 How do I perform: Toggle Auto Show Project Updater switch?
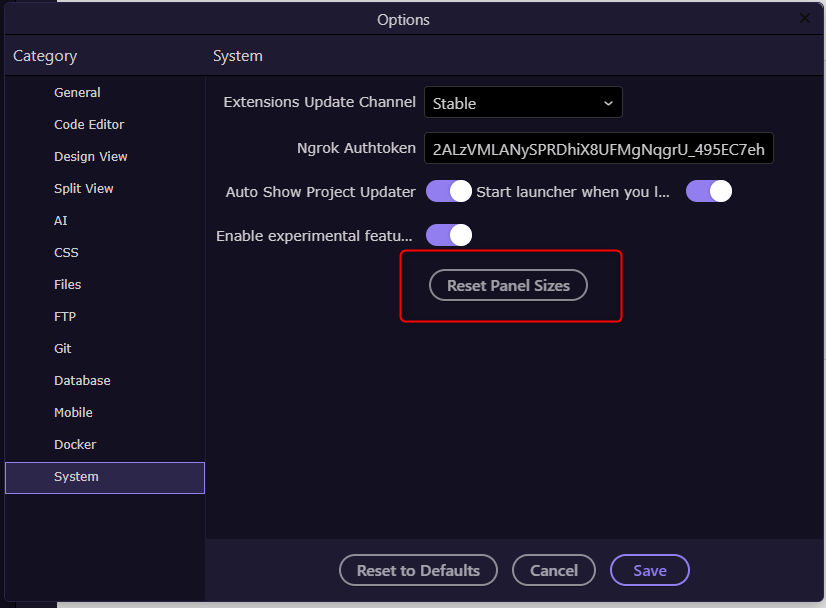point(449,191)
